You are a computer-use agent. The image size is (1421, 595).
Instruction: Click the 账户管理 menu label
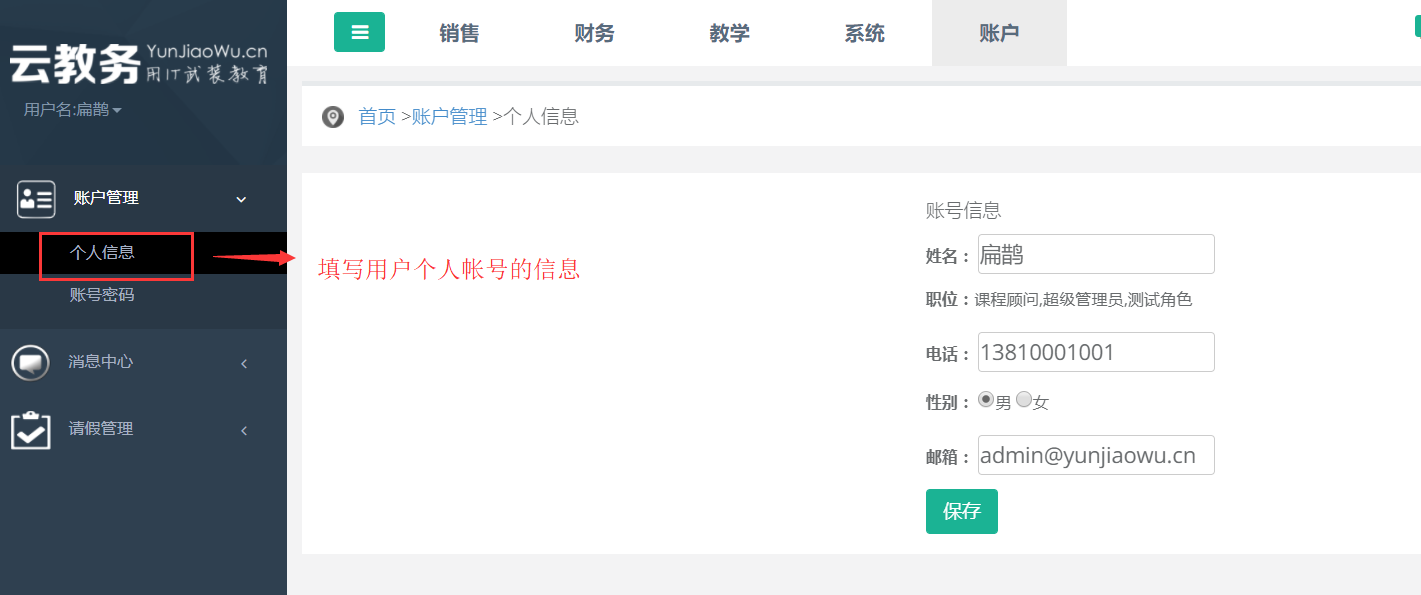(106, 198)
